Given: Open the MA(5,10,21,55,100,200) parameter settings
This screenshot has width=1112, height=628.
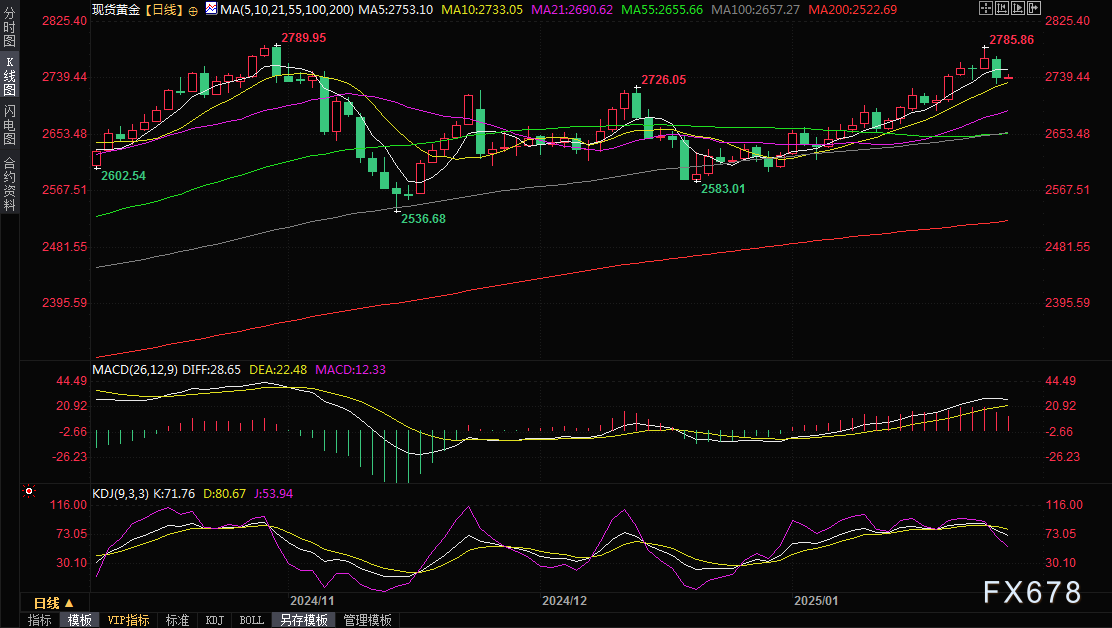Looking at the screenshot, I should 283,9.
